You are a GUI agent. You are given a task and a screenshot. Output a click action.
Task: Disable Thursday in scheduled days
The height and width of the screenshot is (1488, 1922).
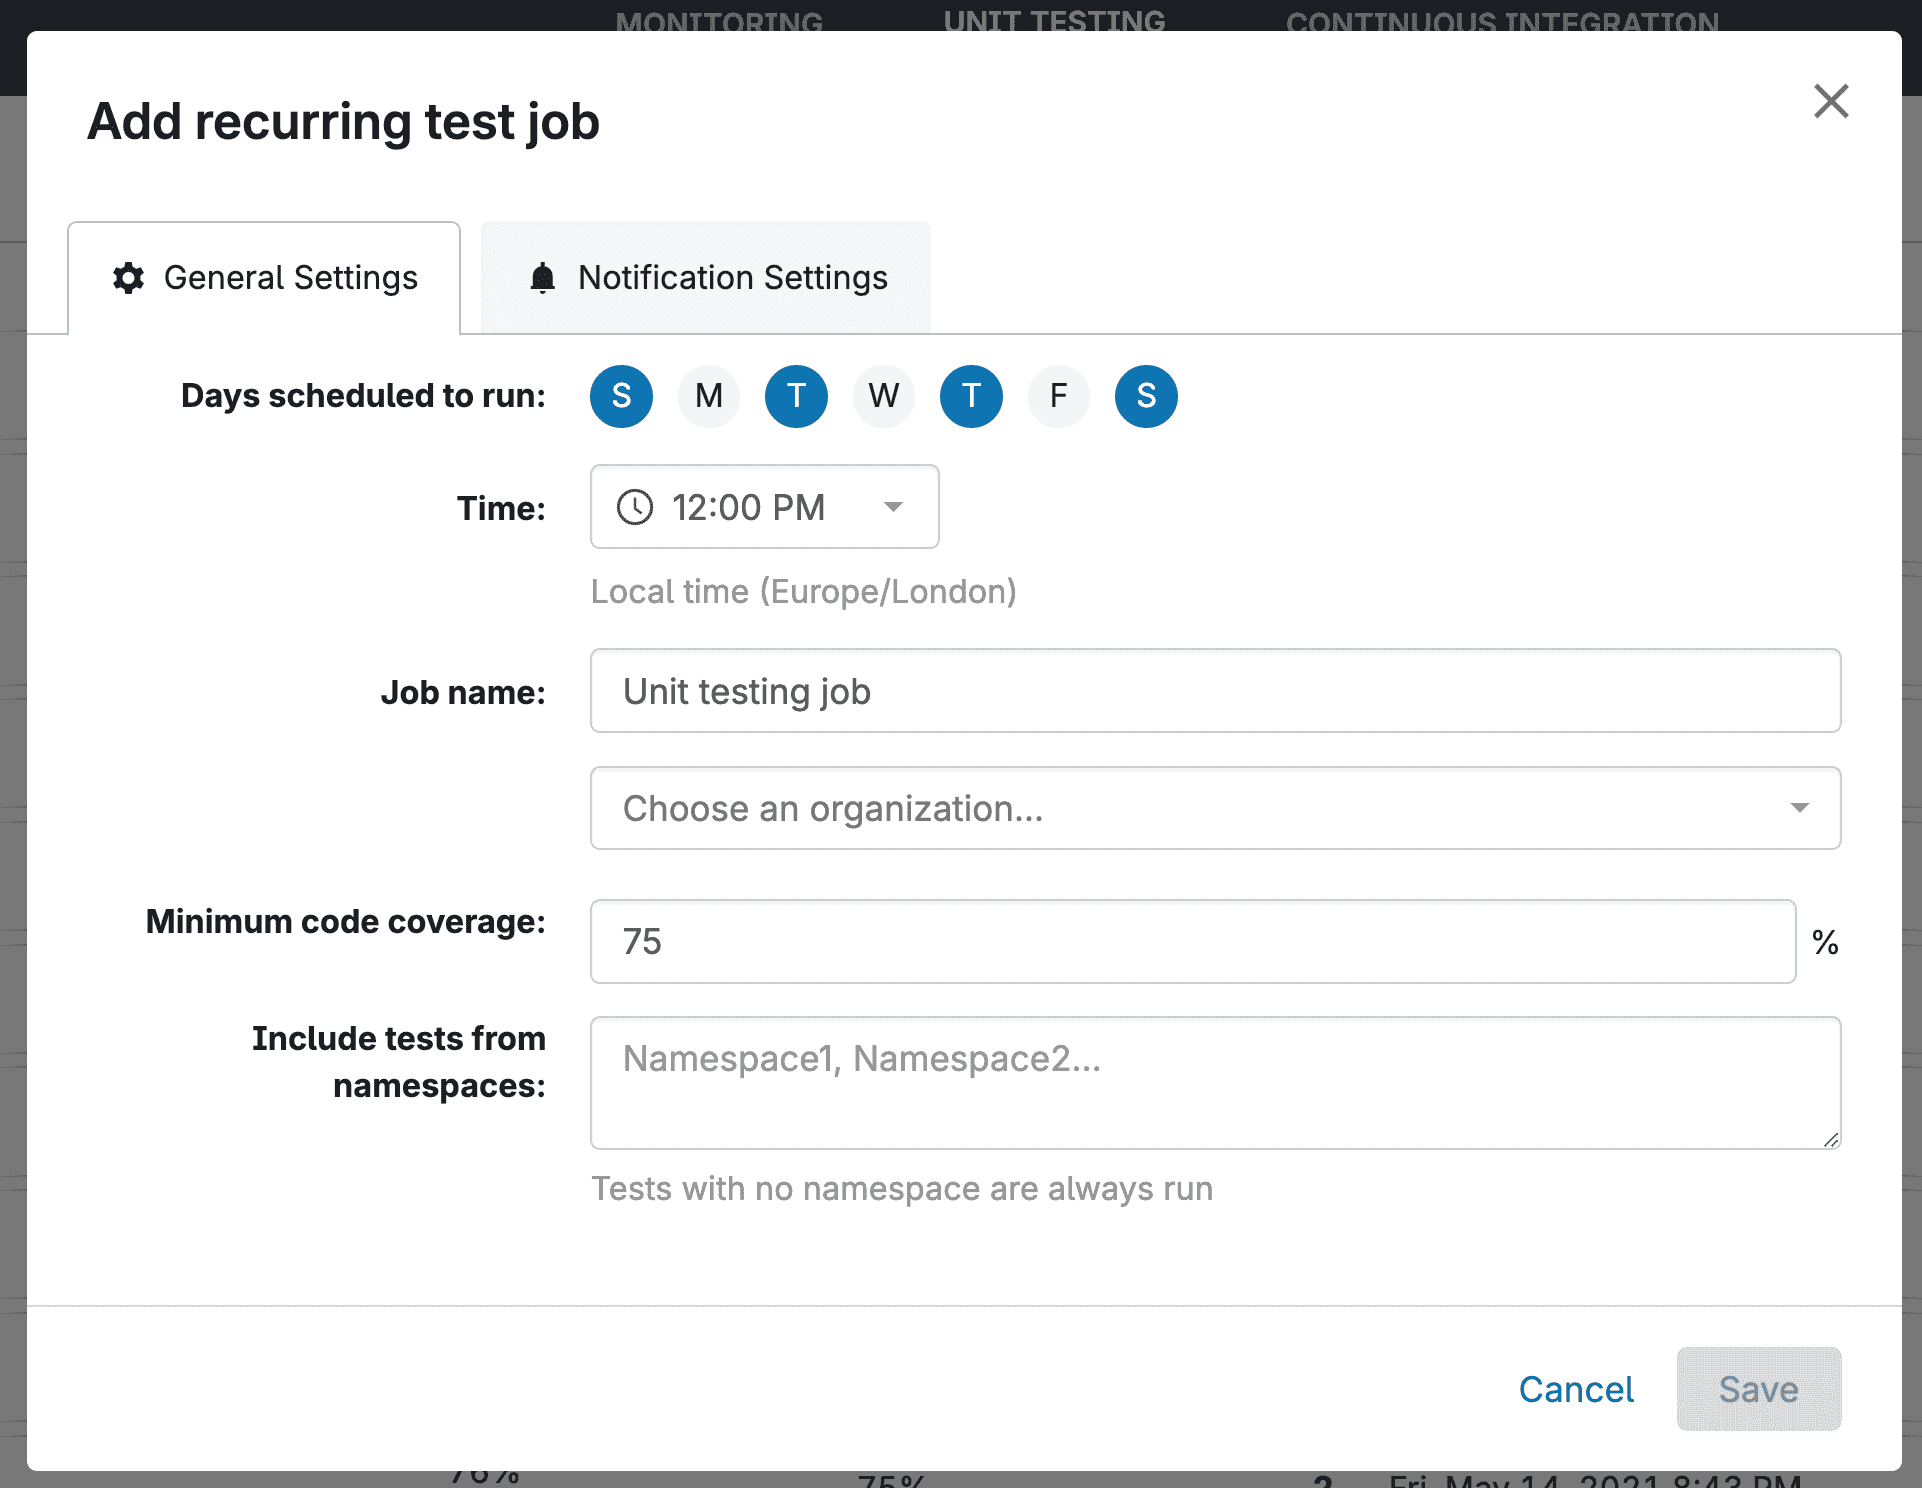[x=971, y=396]
